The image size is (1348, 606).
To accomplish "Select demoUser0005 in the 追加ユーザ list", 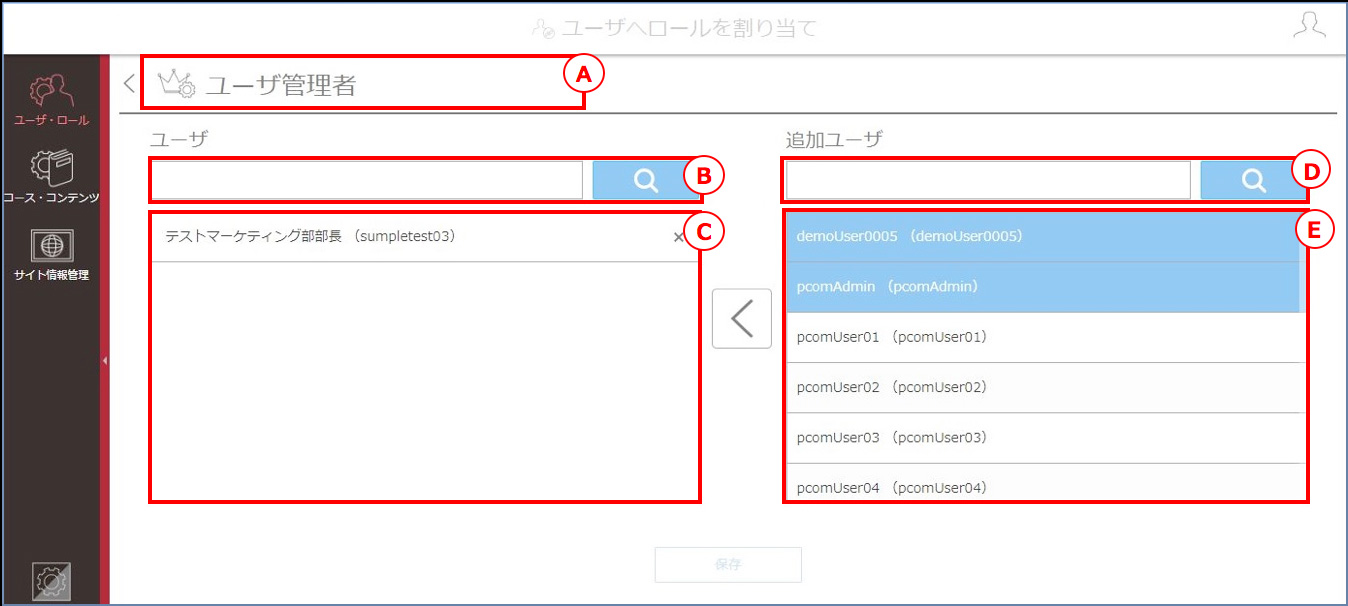I will point(1042,237).
